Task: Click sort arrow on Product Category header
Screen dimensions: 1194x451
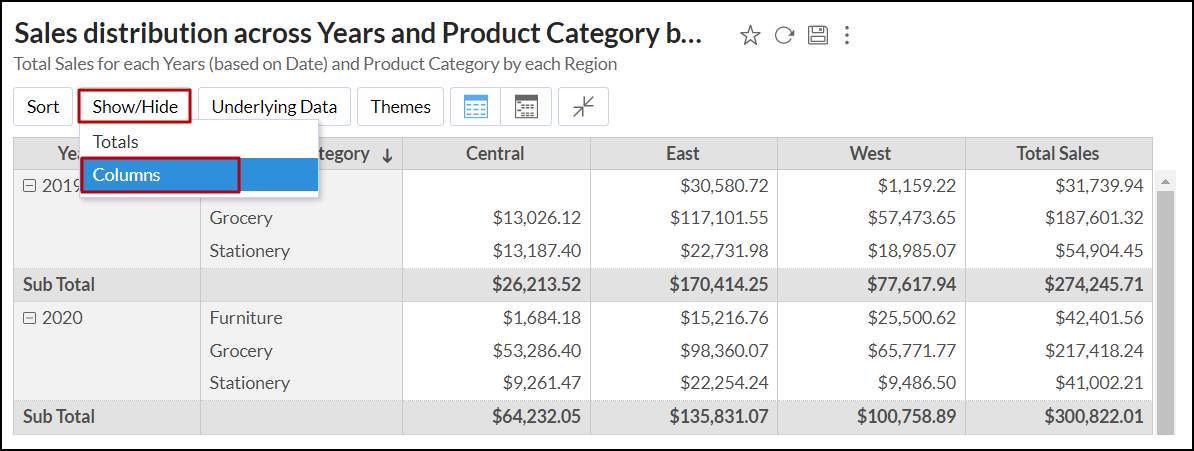Action: [387, 155]
